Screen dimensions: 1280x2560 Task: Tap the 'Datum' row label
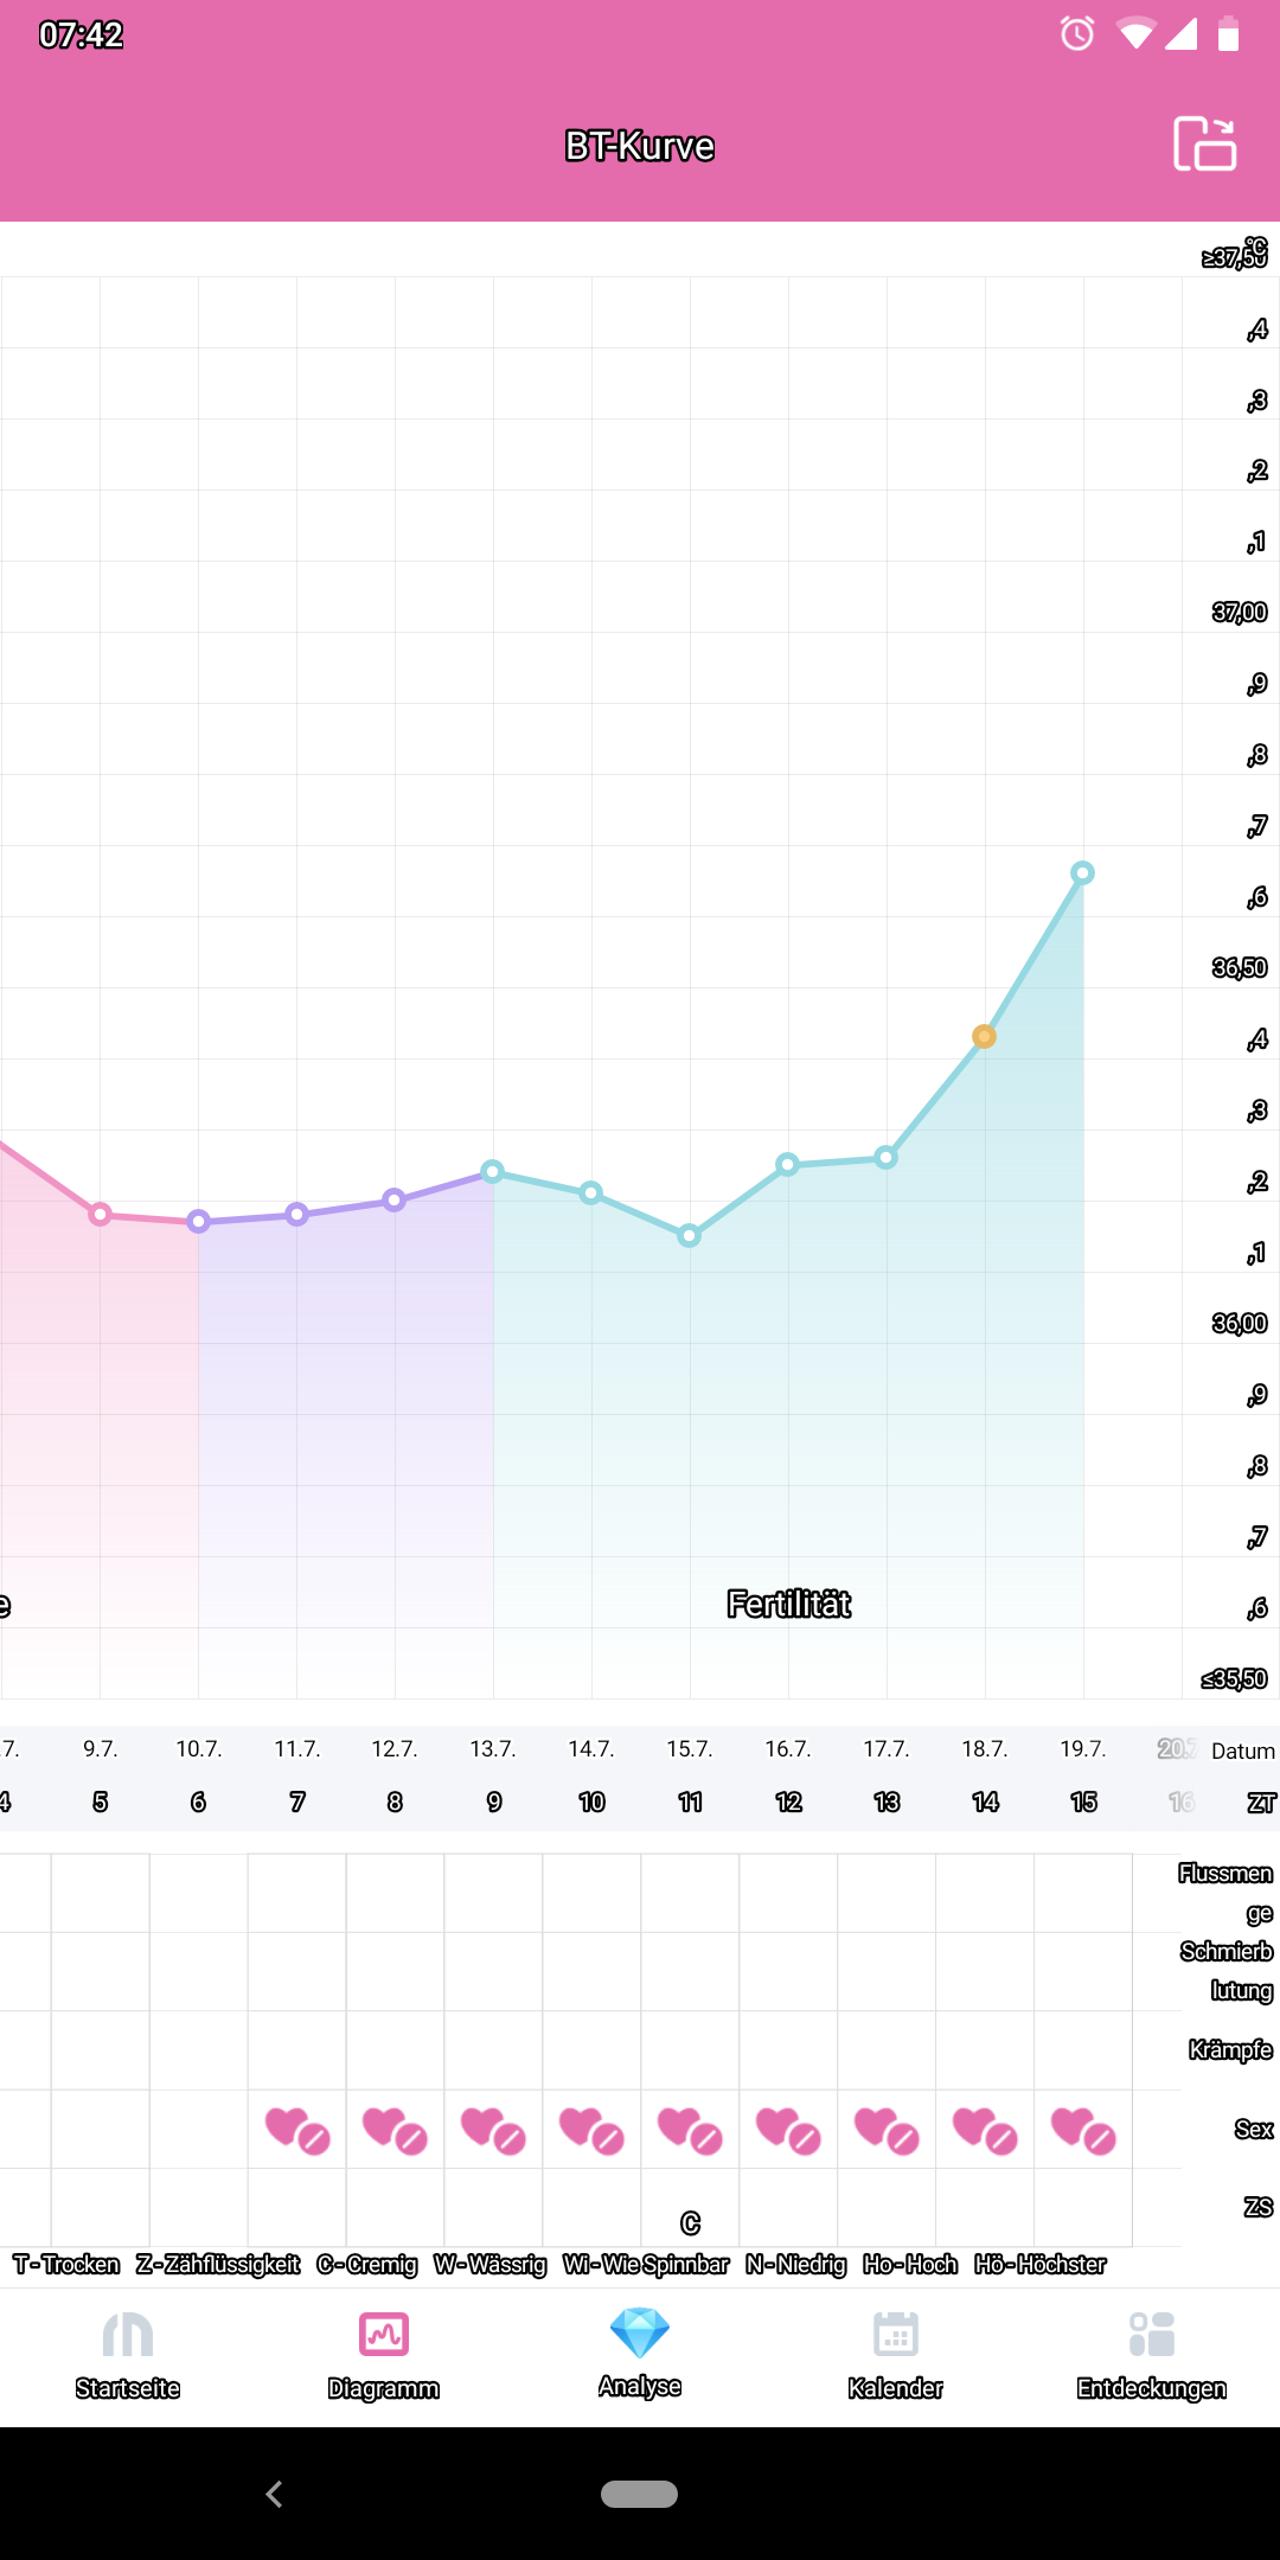[1243, 1751]
